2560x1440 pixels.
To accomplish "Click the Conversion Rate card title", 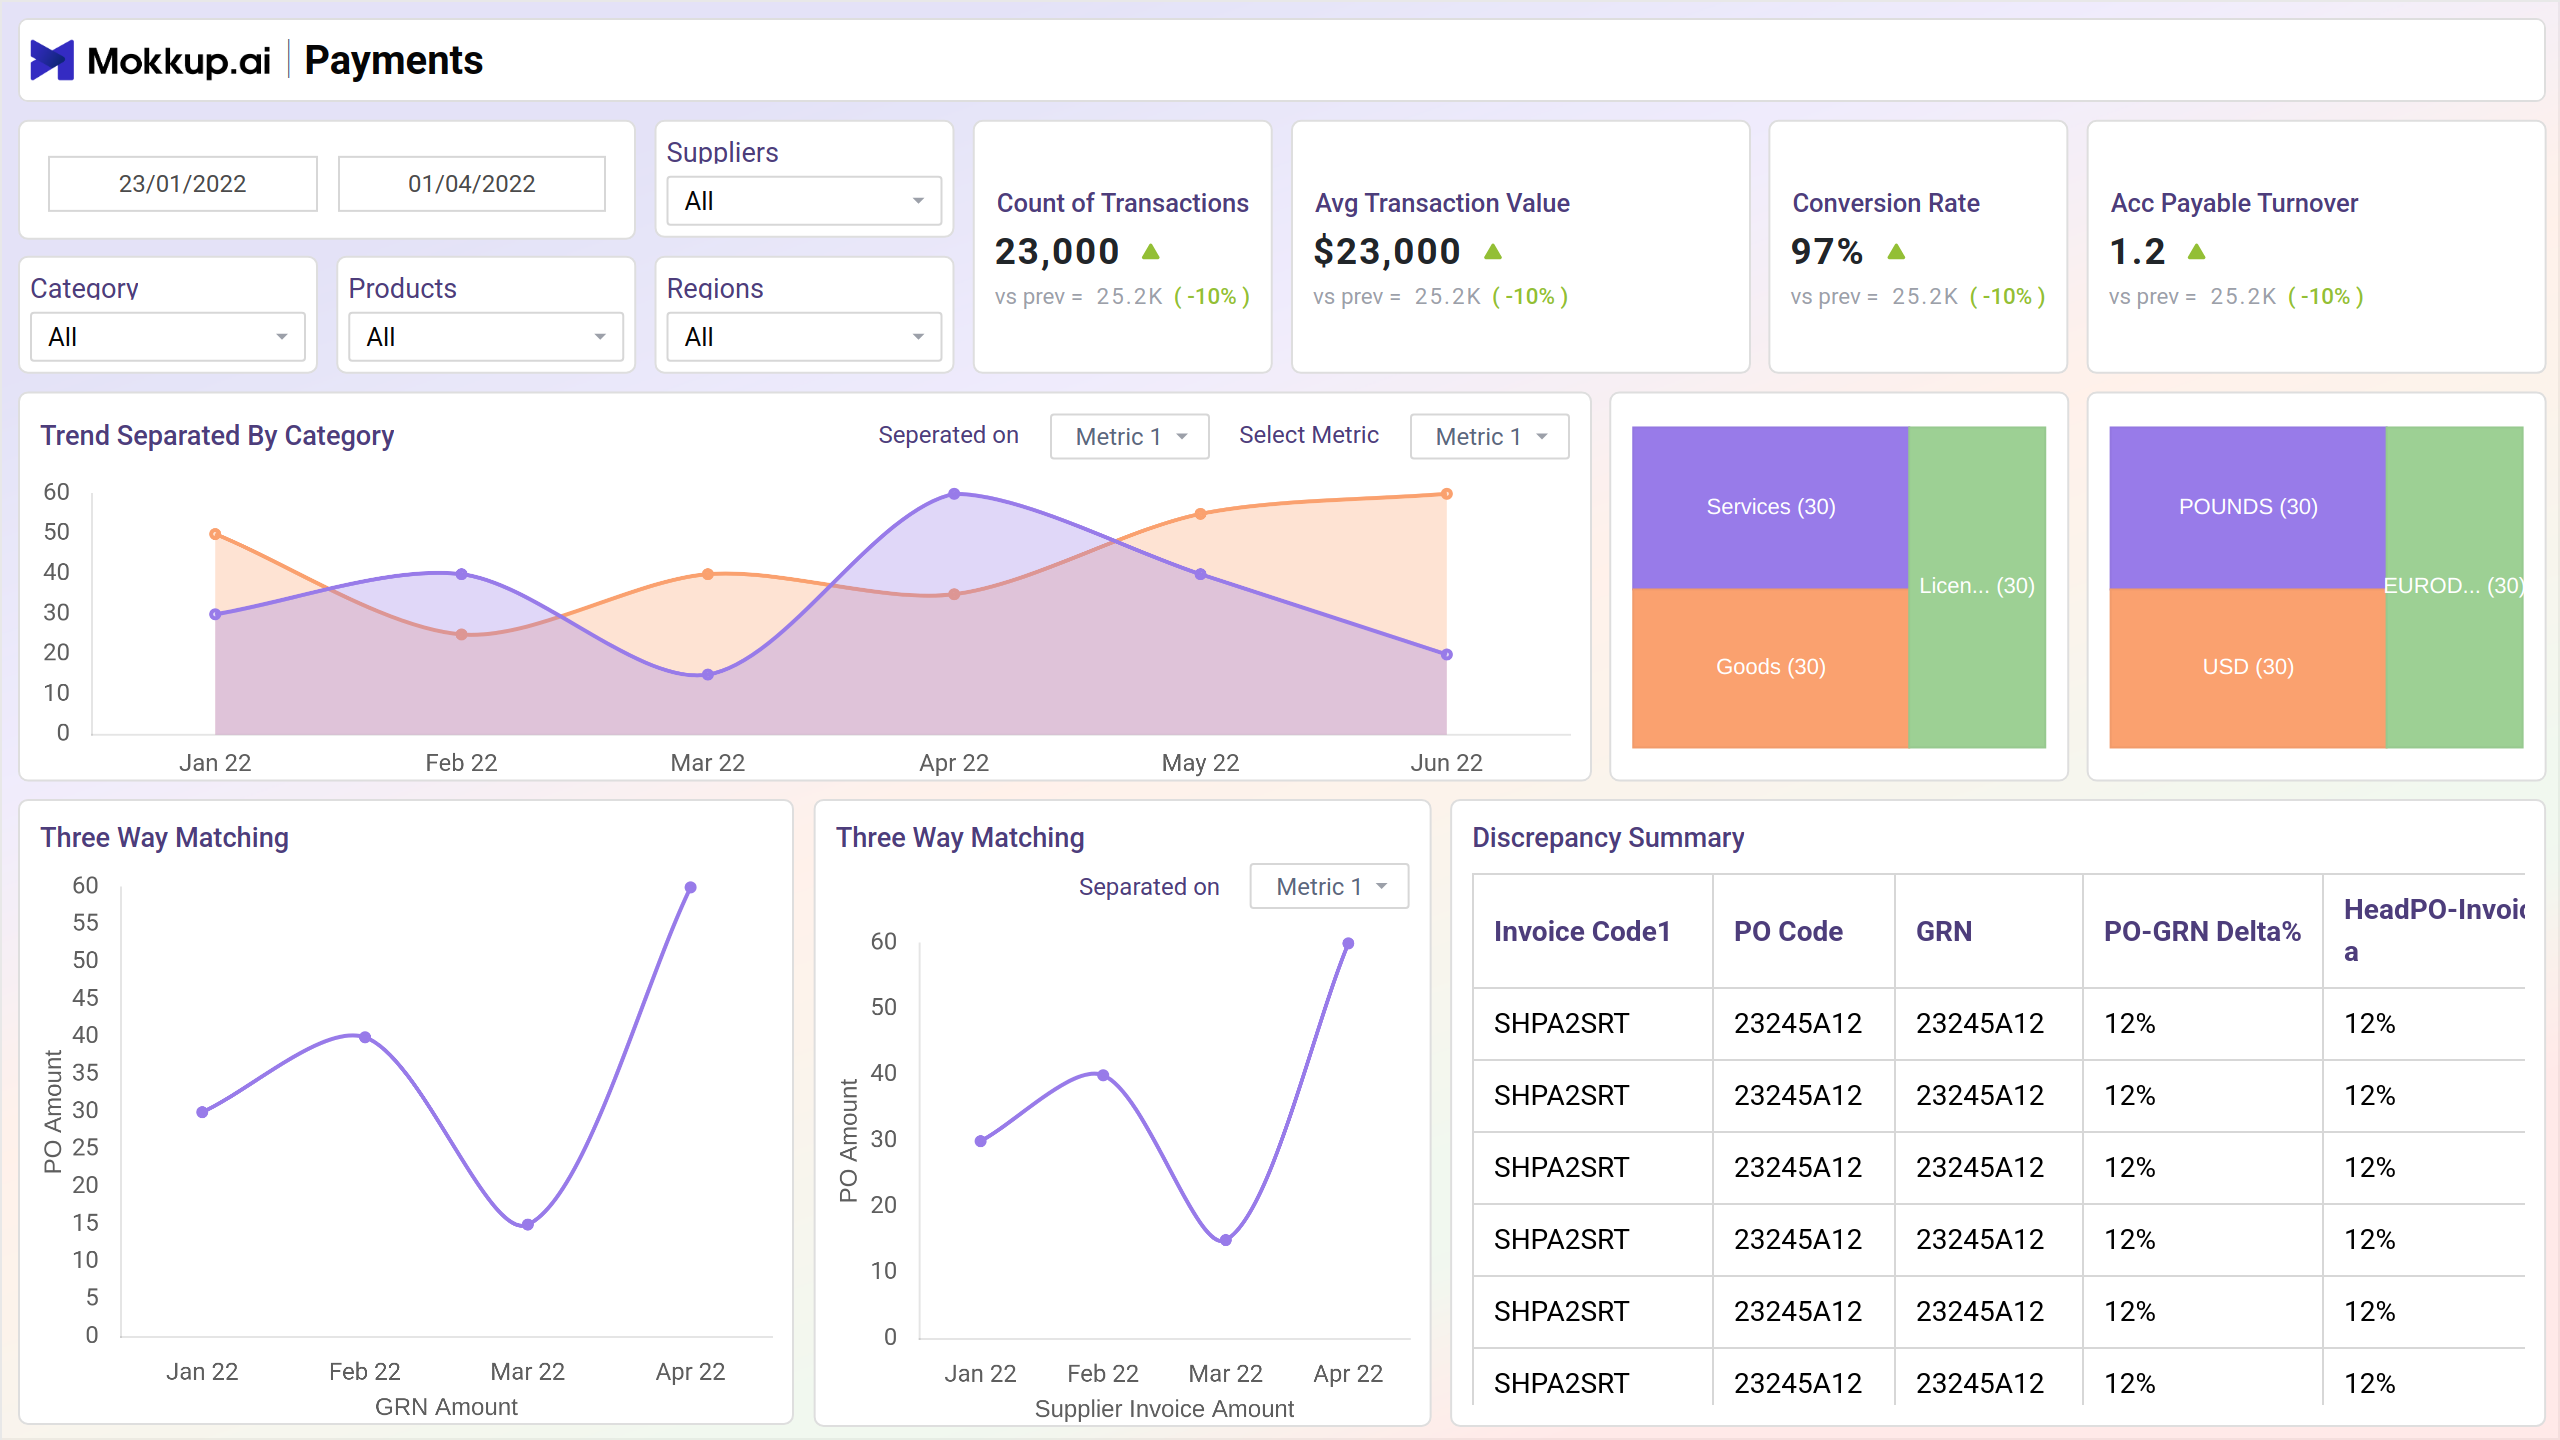I will tap(1886, 203).
